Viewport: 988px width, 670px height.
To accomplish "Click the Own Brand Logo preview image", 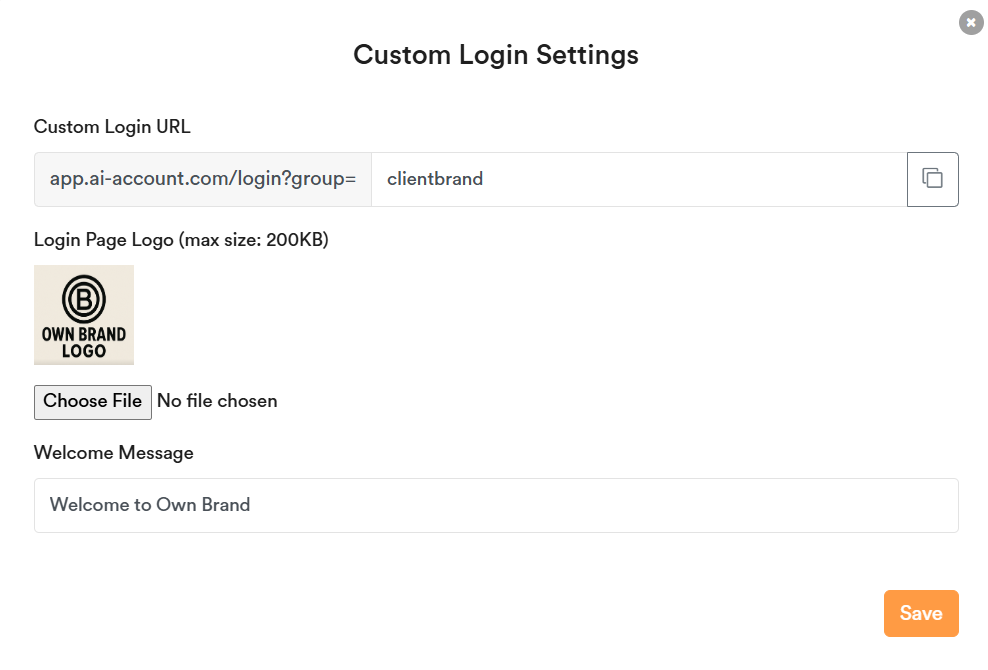I will pyautogui.click(x=84, y=314).
